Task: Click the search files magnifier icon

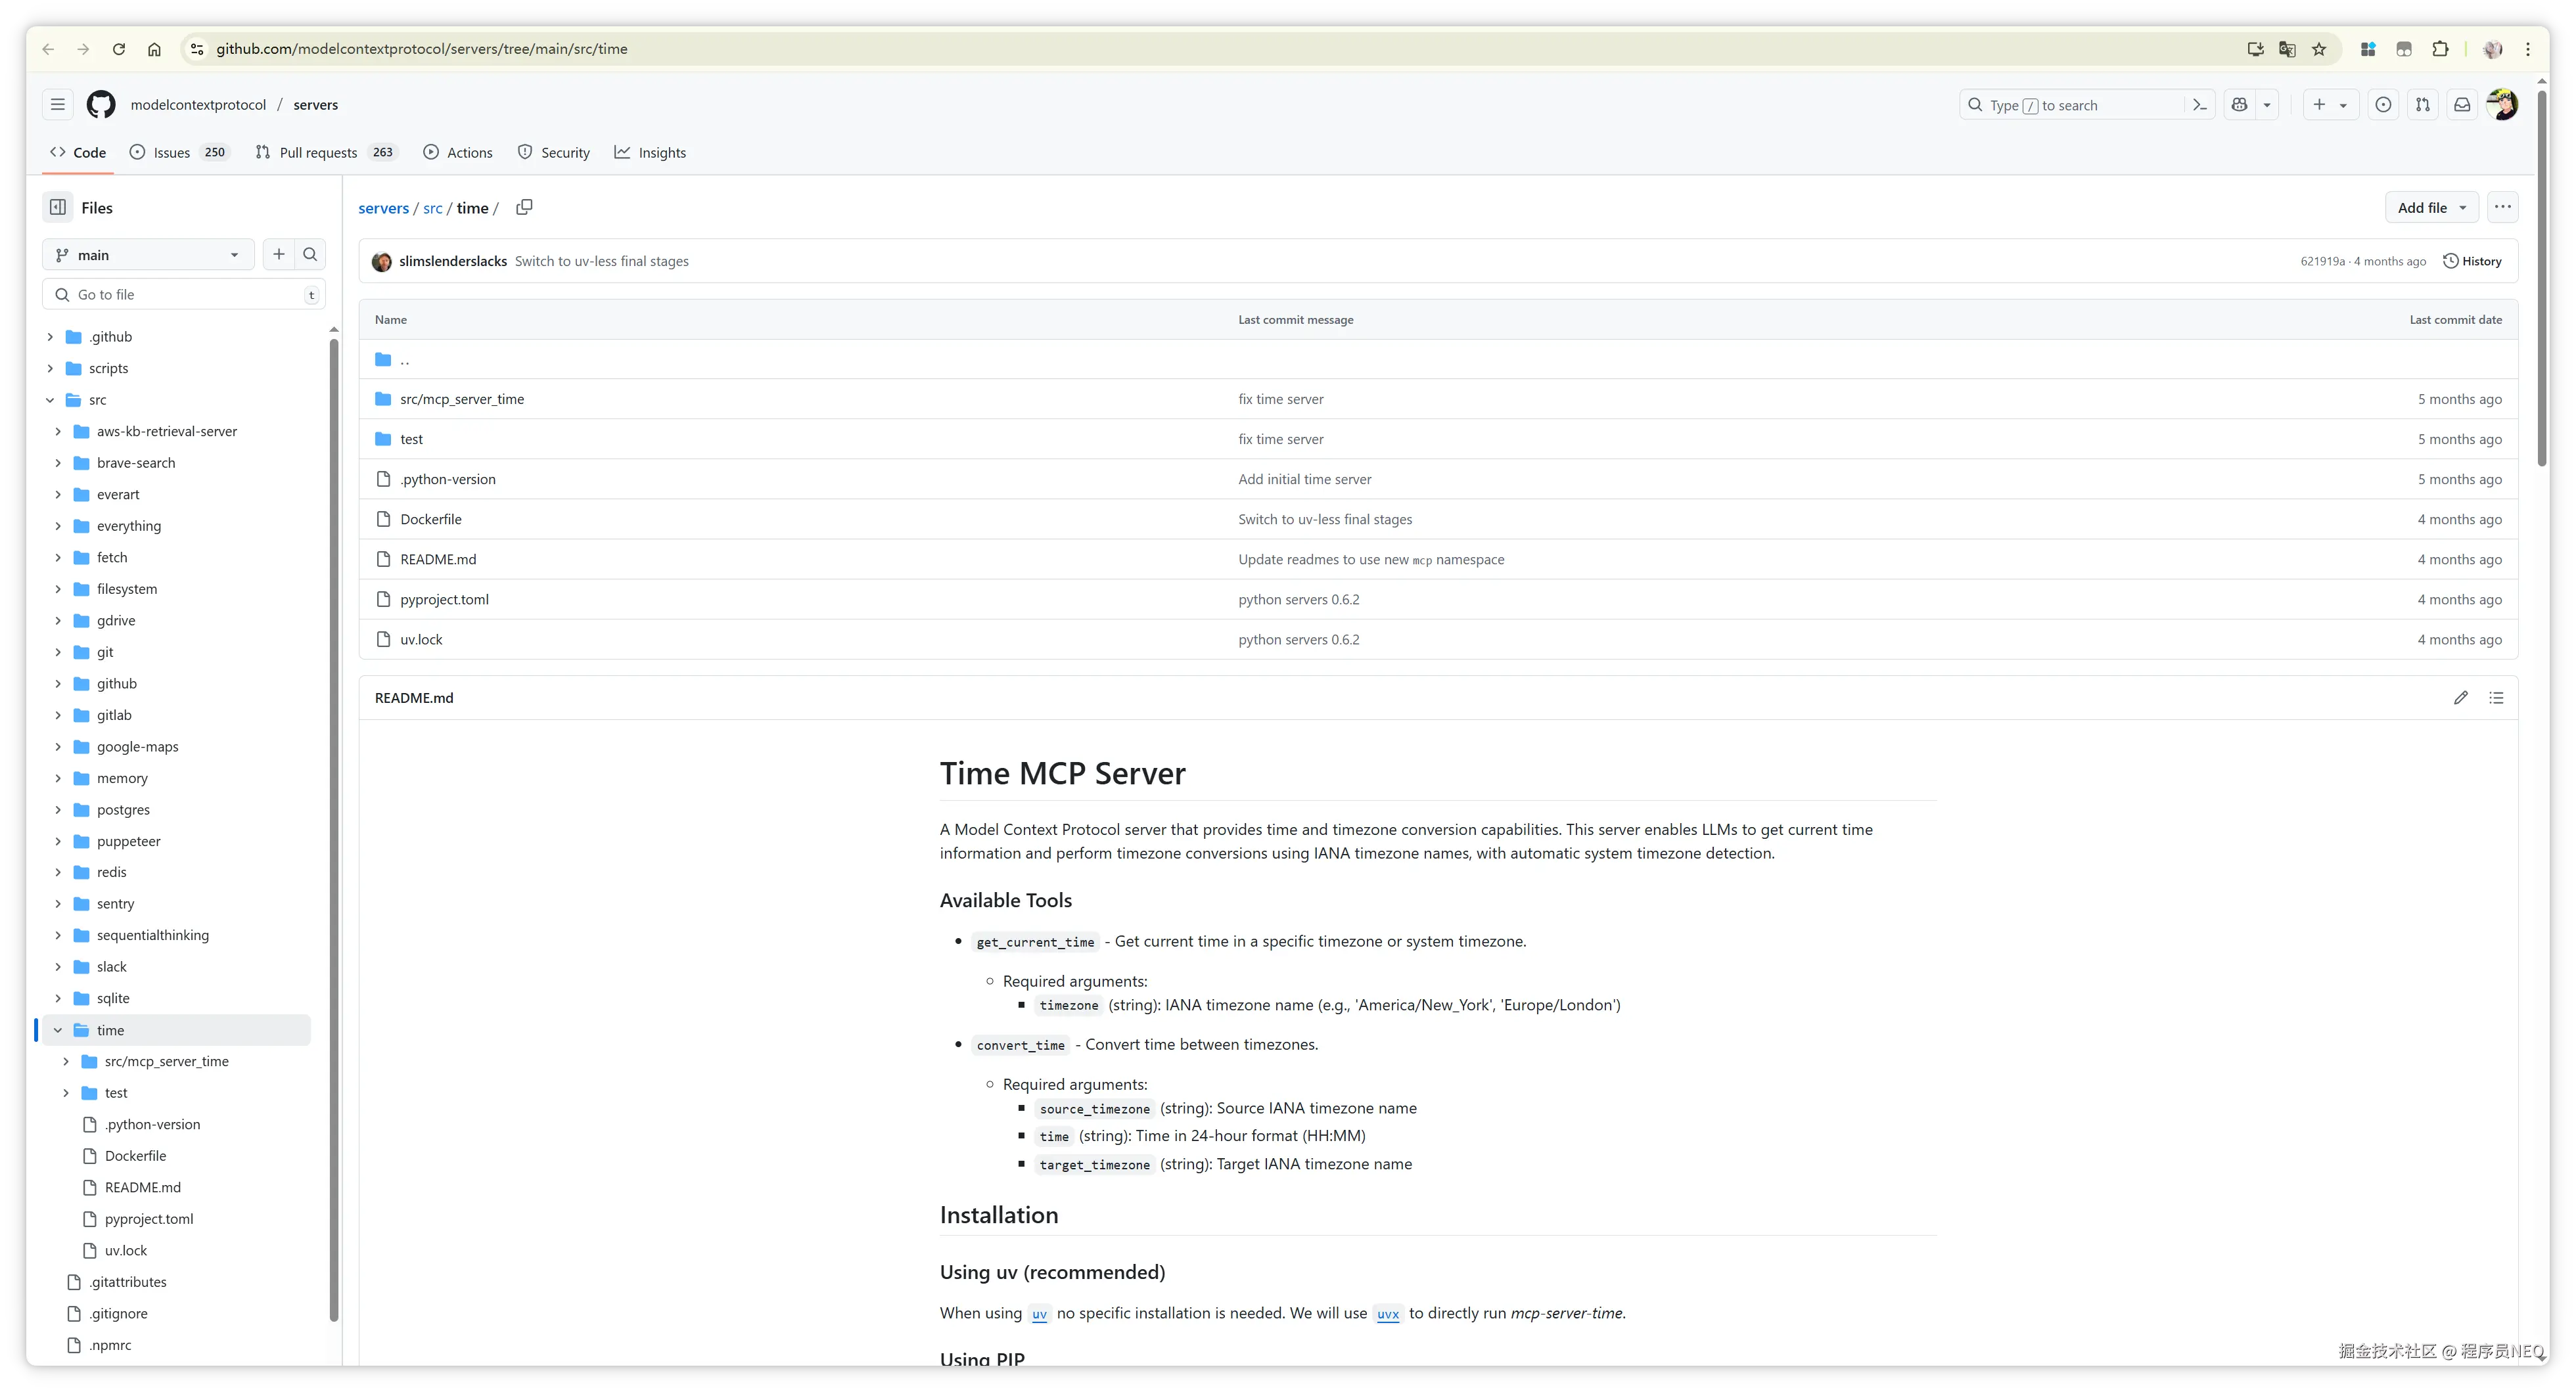Action: click(x=310, y=255)
